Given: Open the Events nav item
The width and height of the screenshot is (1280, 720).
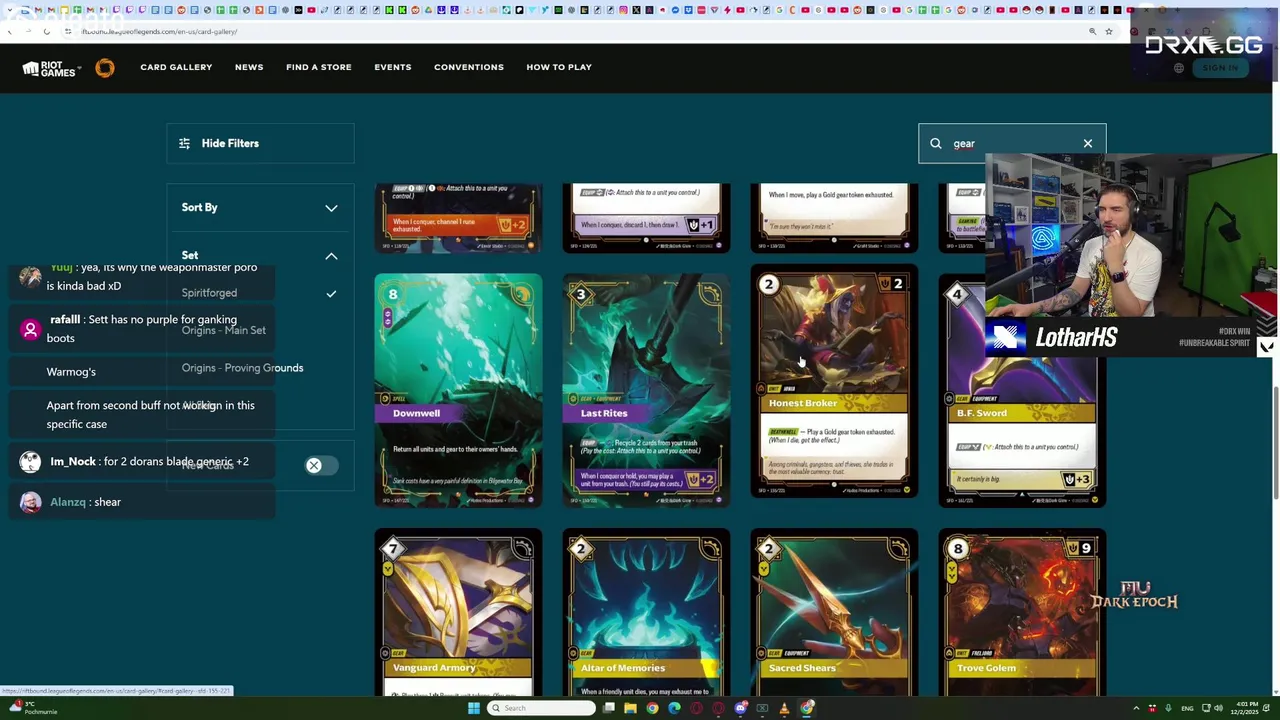Looking at the screenshot, I should pos(393,67).
